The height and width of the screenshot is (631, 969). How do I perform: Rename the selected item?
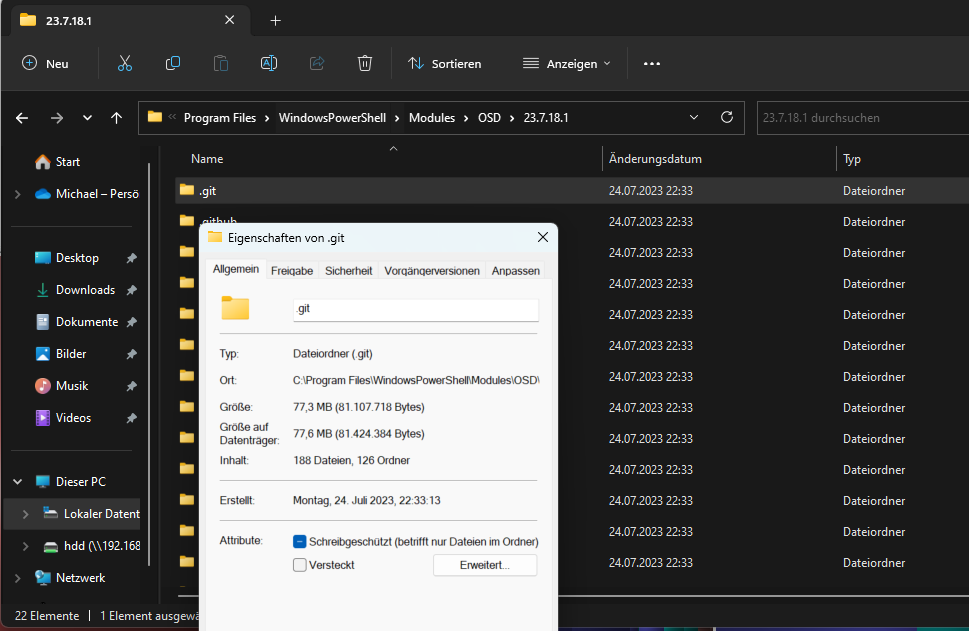click(x=268, y=63)
